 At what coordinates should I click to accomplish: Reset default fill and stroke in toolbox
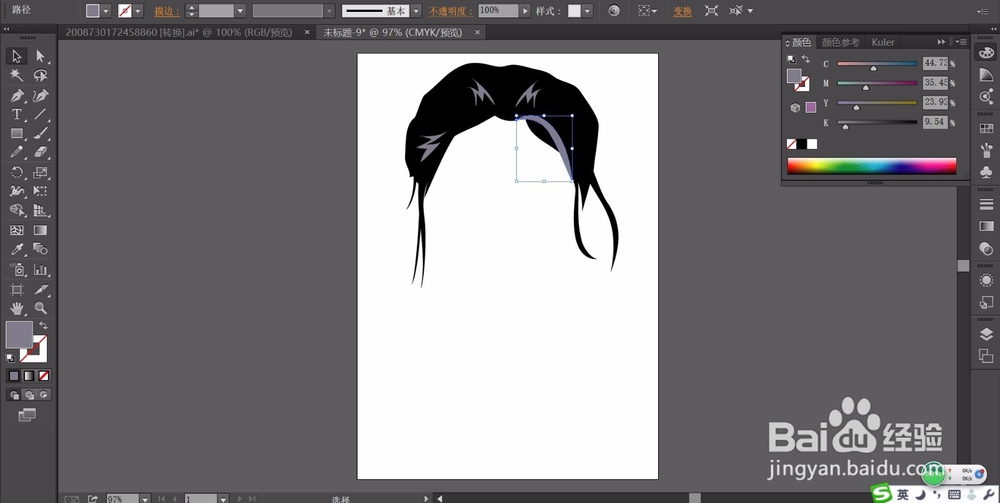(10, 358)
